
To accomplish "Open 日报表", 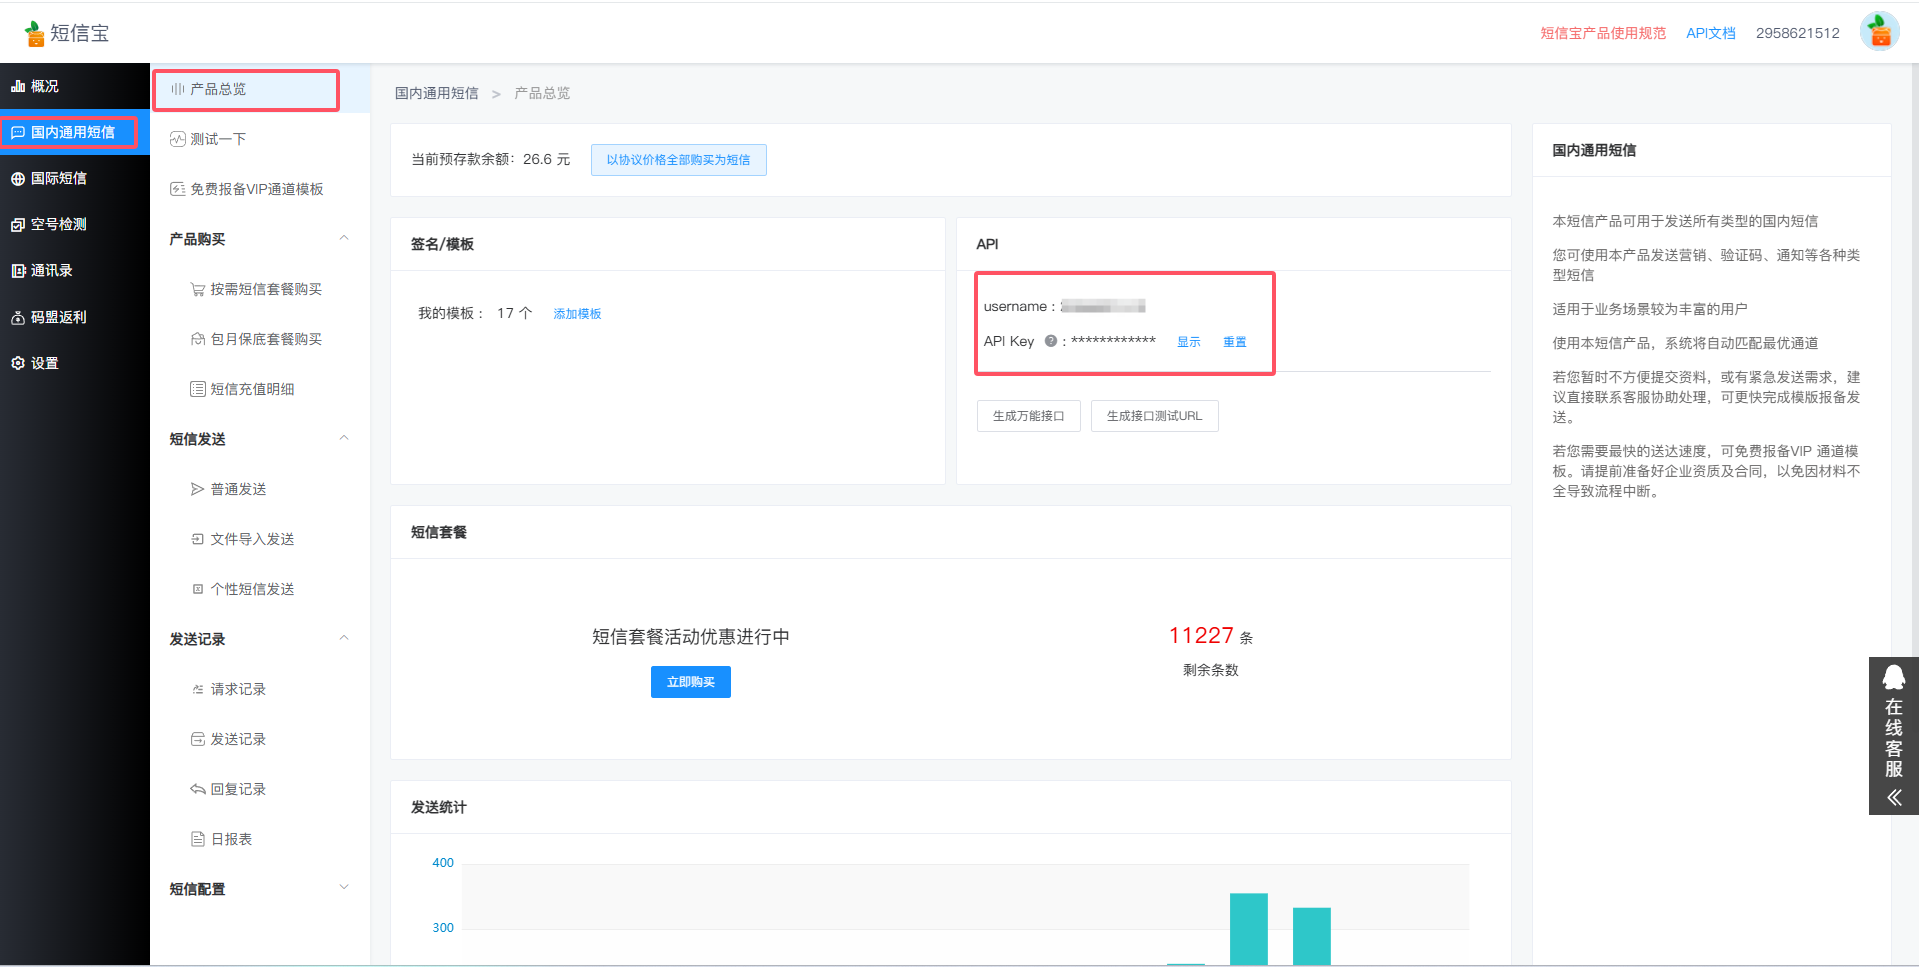I will coord(260,839).
